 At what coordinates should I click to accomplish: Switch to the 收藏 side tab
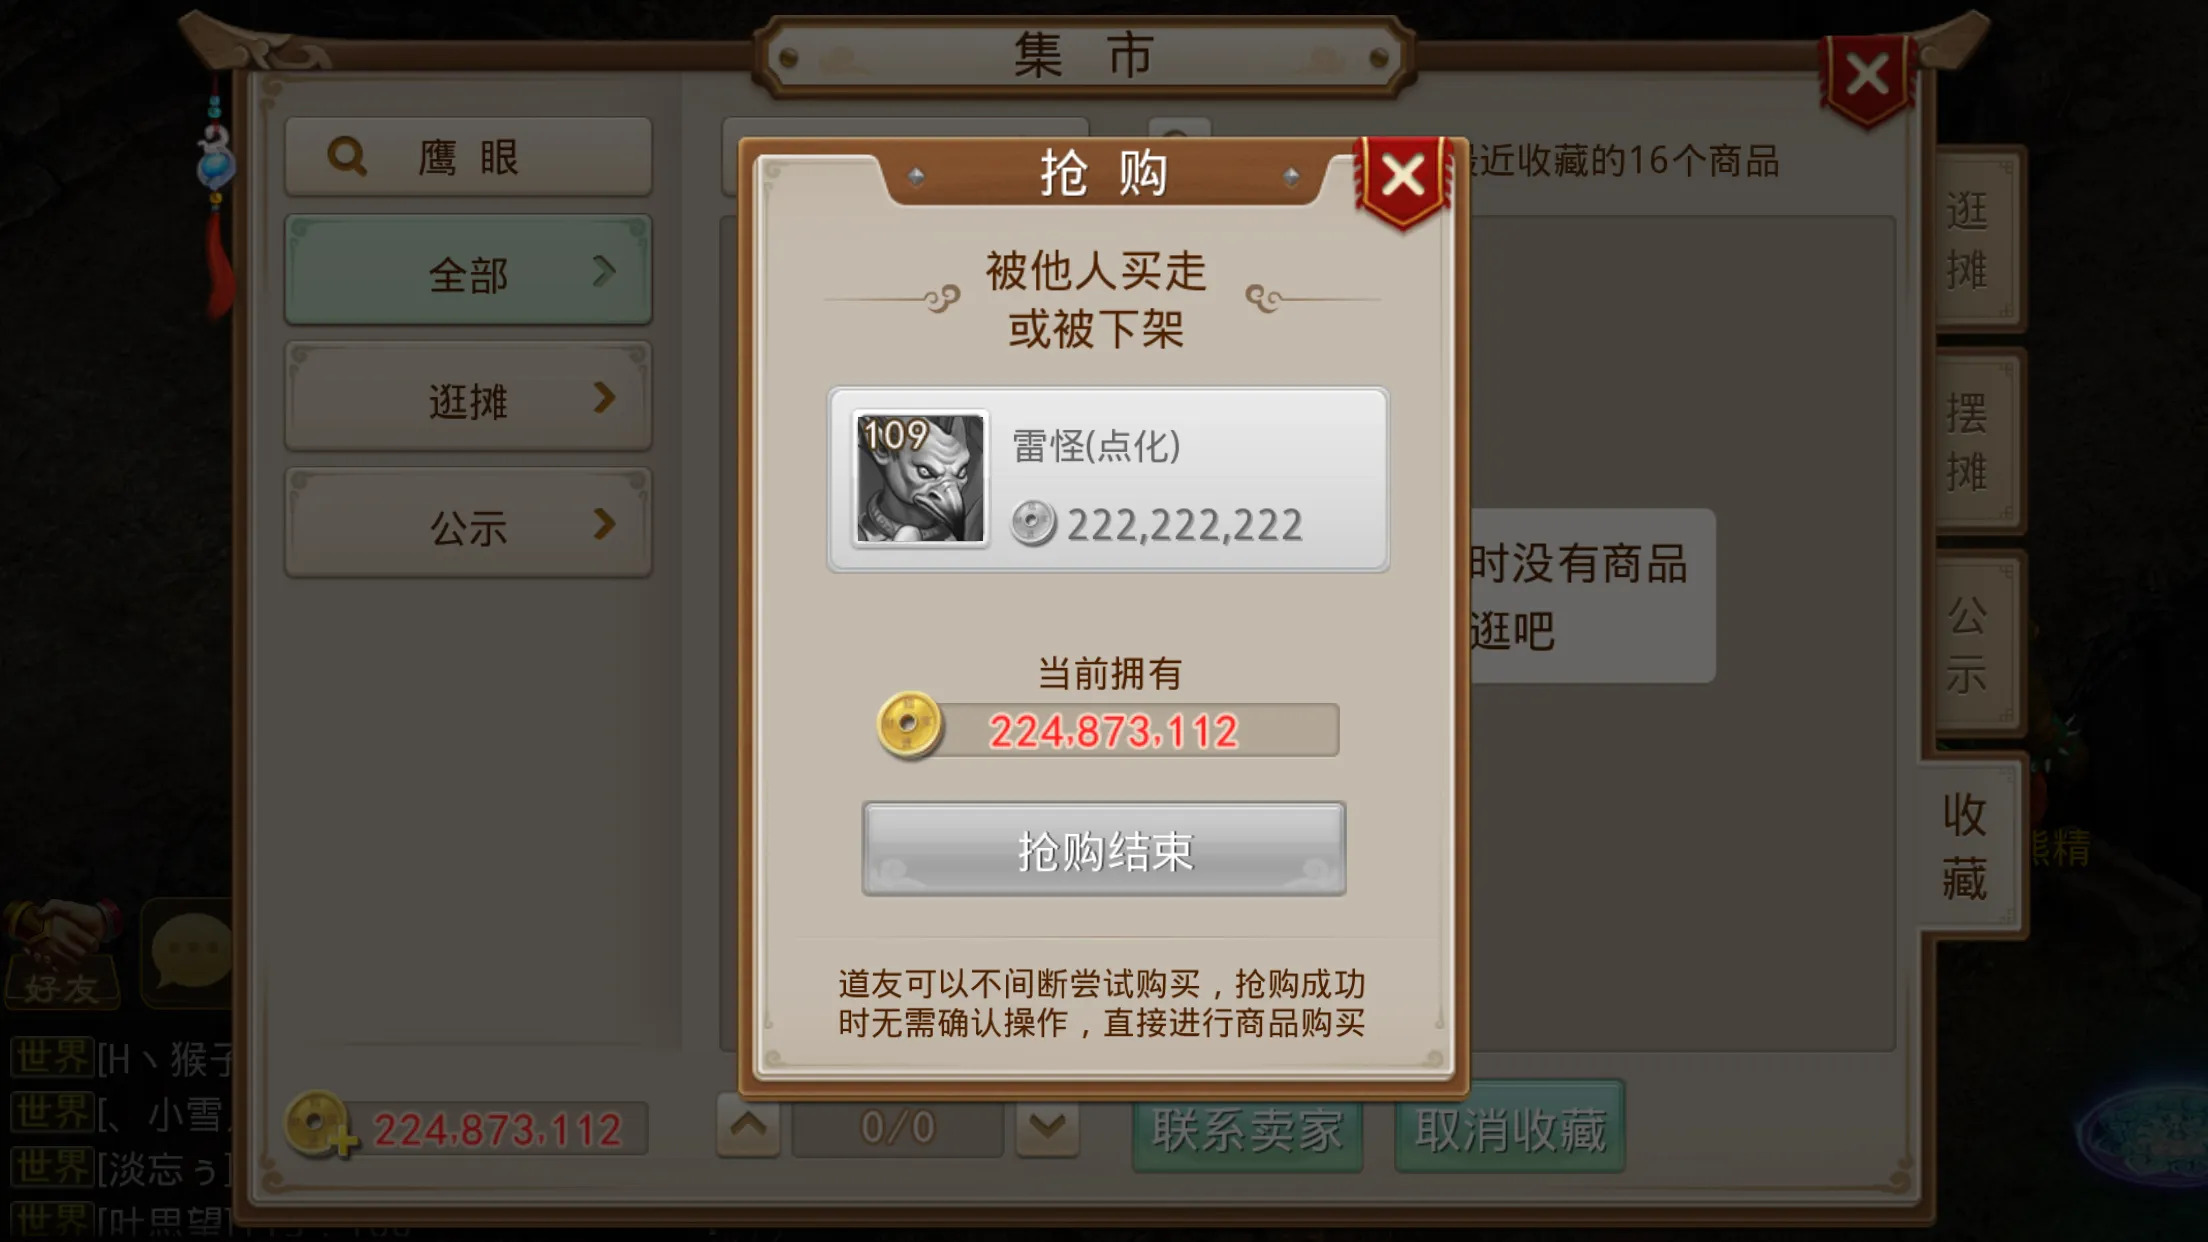pos(1967,846)
